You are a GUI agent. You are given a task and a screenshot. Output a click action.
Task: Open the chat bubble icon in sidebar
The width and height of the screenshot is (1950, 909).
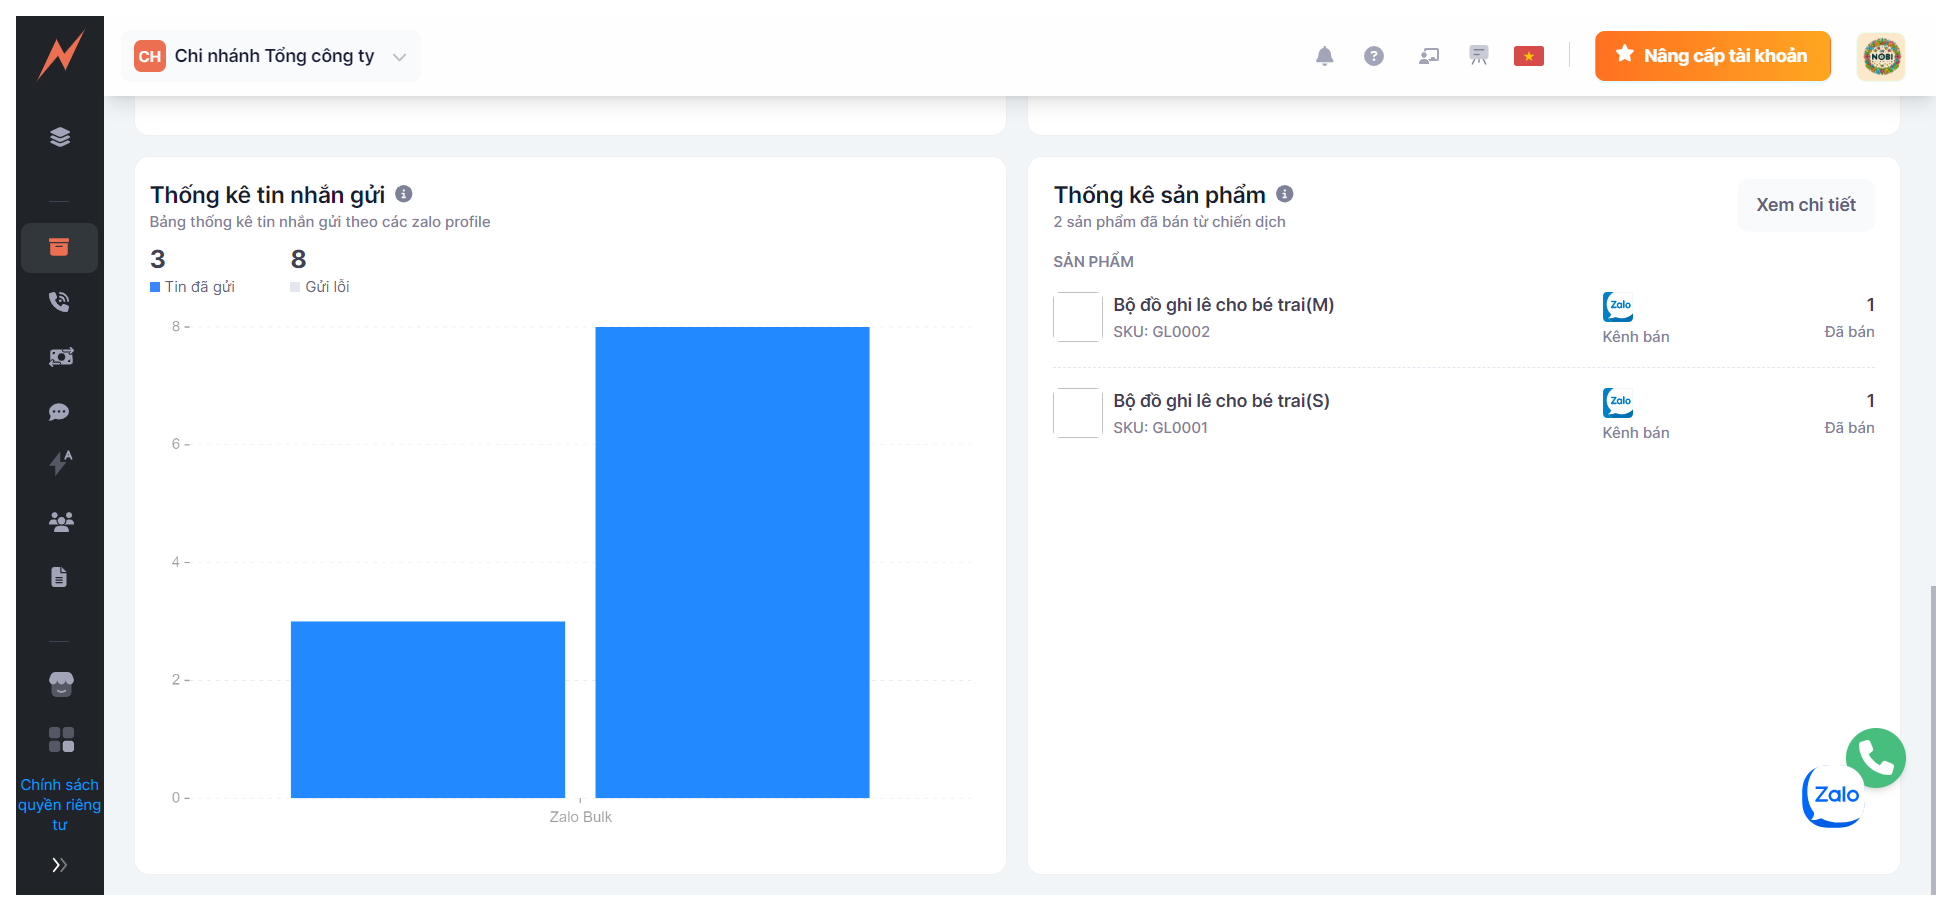pos(60,412)
